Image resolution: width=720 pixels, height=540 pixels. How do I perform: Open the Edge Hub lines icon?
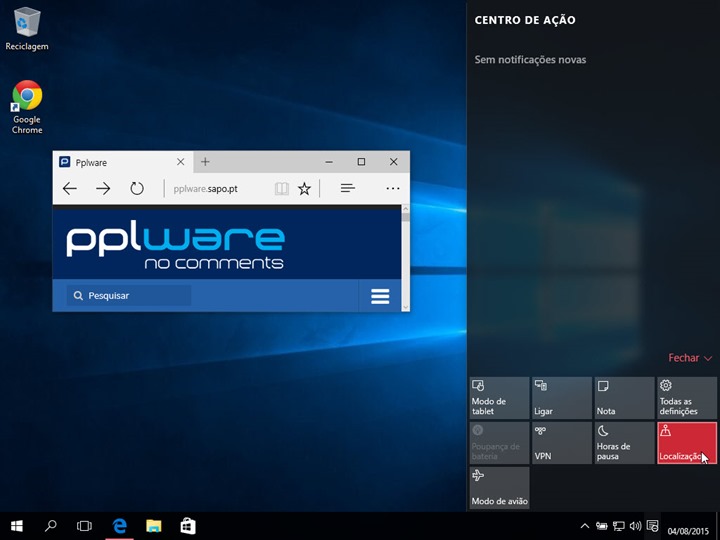coord(348,188)
